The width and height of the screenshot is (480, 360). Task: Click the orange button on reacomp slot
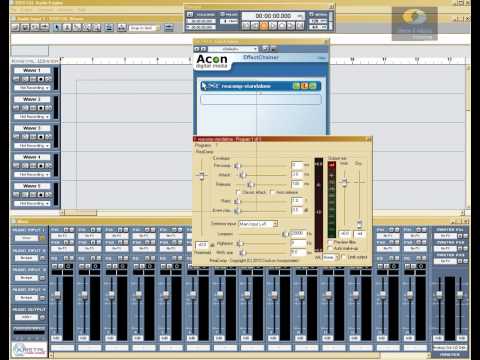coord(304,86)
